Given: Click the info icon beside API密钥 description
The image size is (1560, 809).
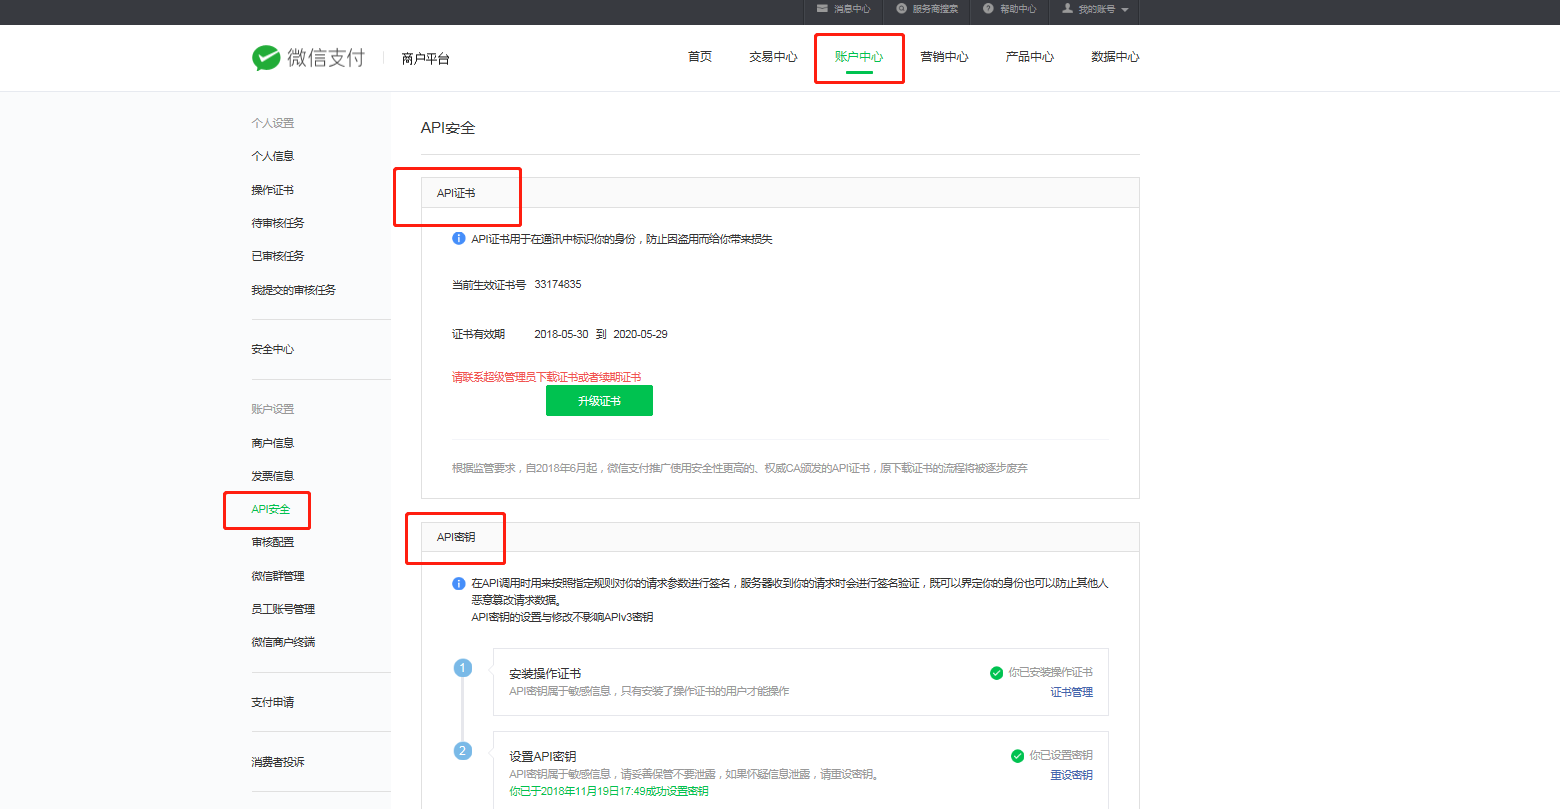Looking at the screenshot, I should click(x=459, y=583).
